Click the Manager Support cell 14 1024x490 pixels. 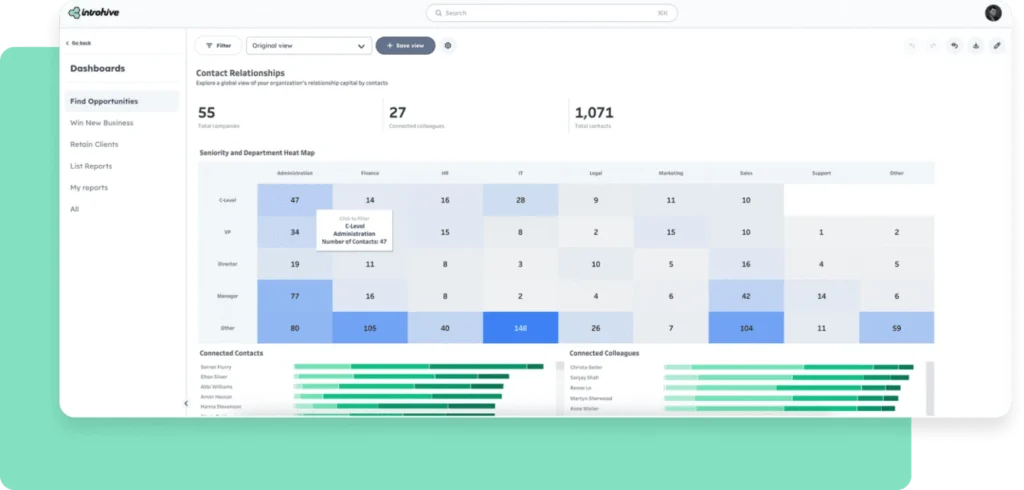(x=822, y=296)
